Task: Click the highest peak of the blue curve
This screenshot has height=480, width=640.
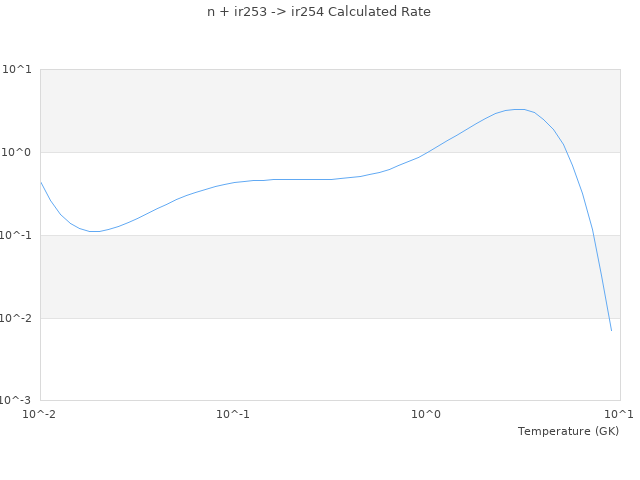Action: click(x=518, y=109)
